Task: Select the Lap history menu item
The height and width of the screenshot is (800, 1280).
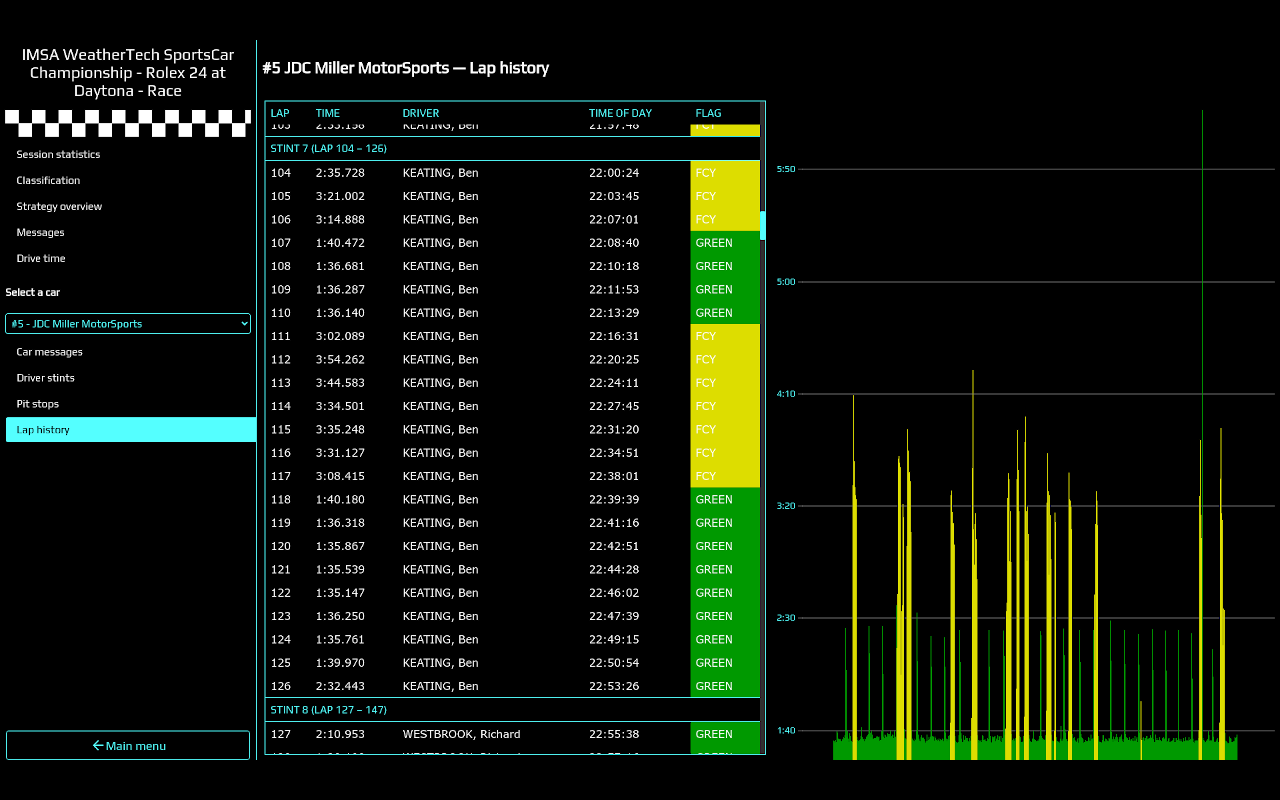Action: tap(131, 430)
